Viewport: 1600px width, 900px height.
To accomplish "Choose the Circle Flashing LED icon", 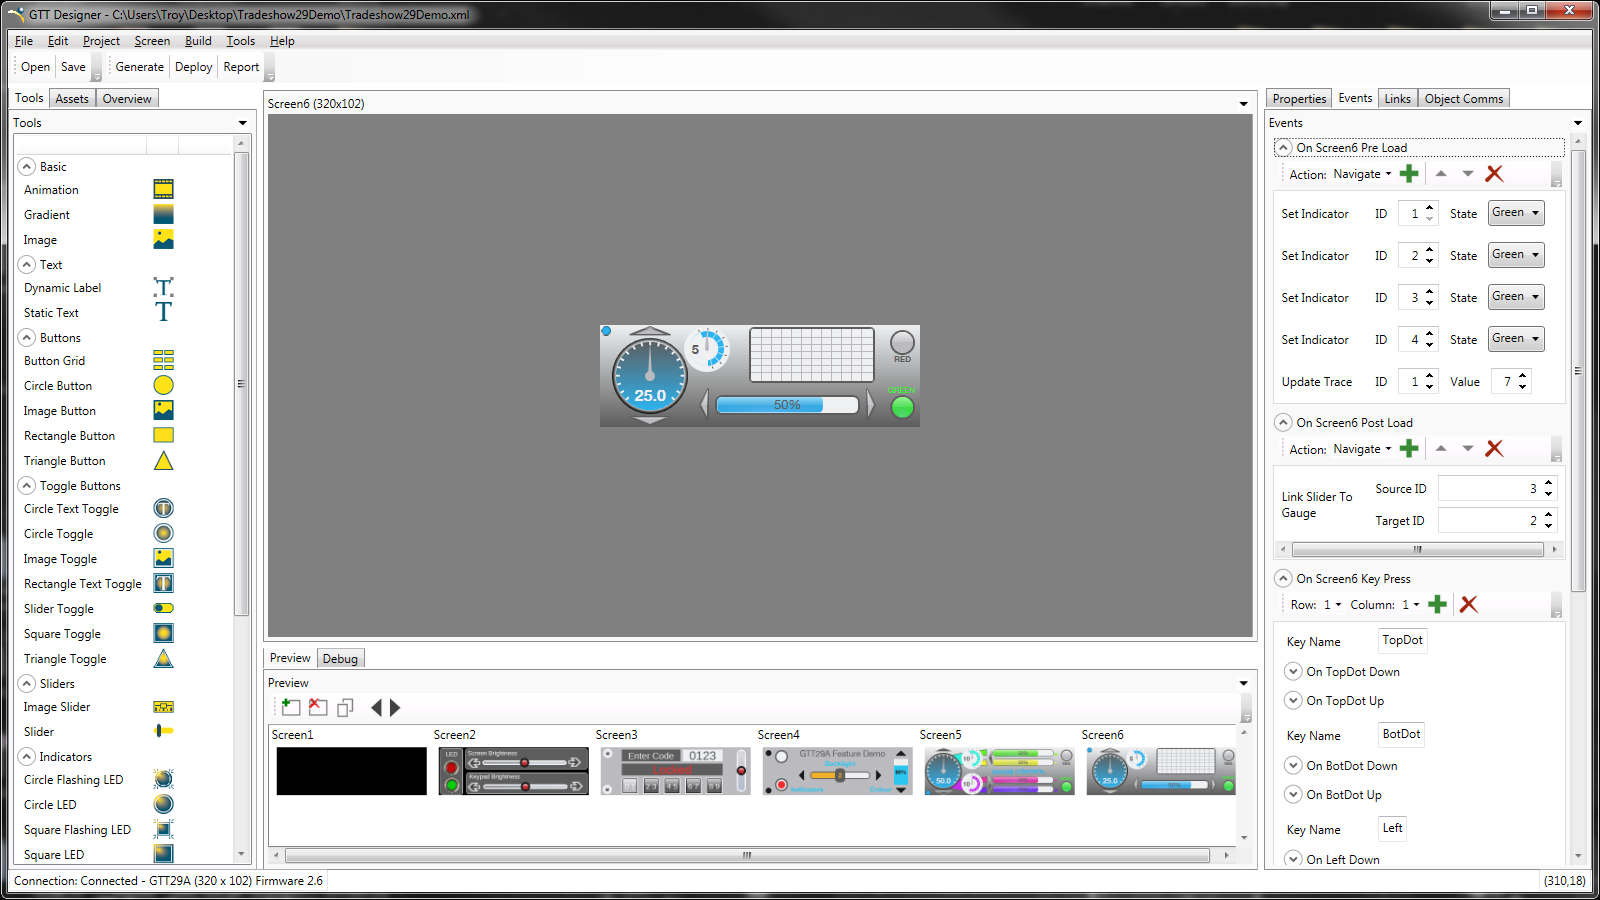I will coord(164,779).
